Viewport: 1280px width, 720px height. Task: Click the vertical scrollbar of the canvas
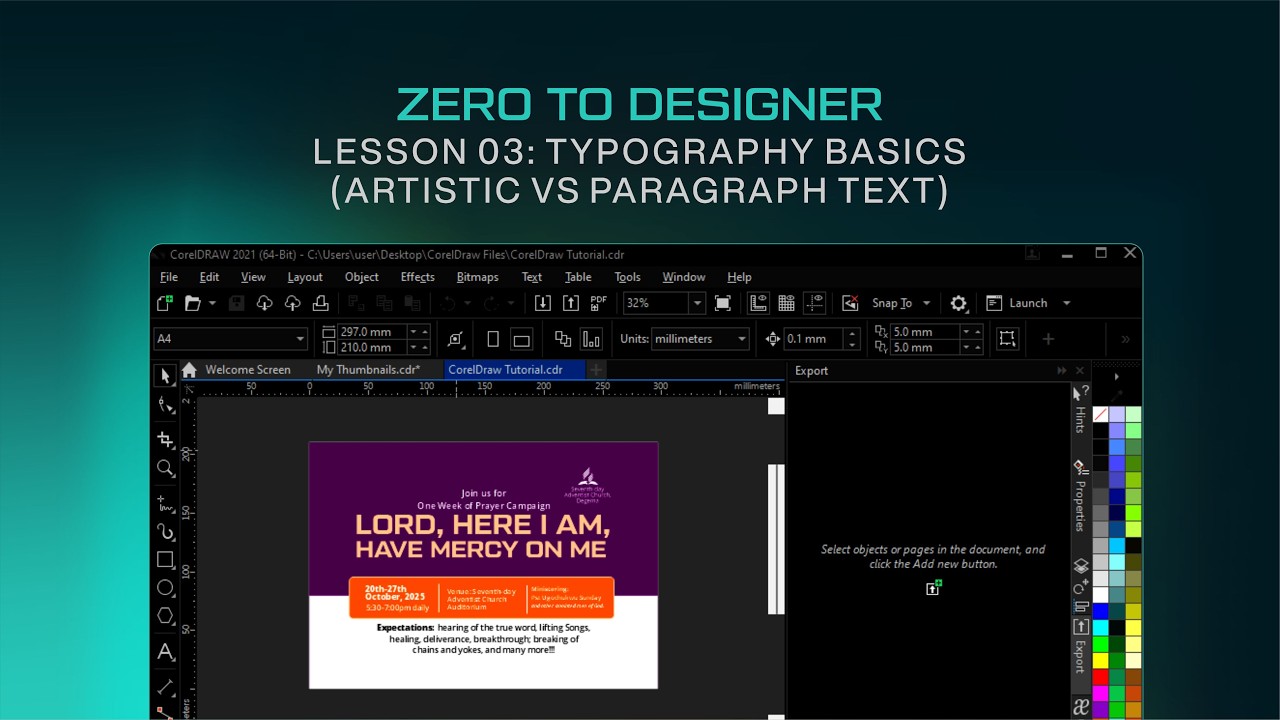pyautogui.click(x=776, y=540)
